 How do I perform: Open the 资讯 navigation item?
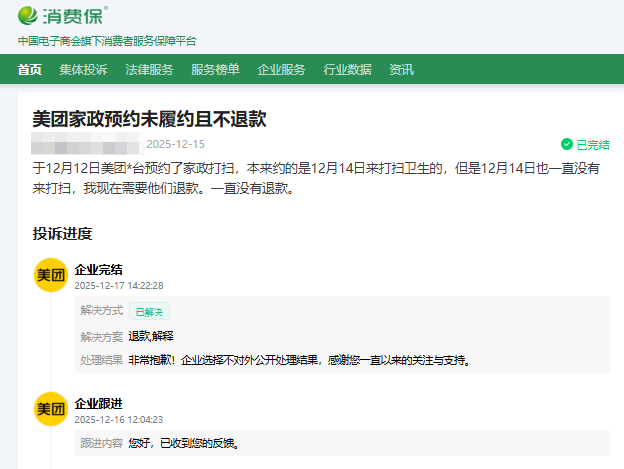coord(401,70)
